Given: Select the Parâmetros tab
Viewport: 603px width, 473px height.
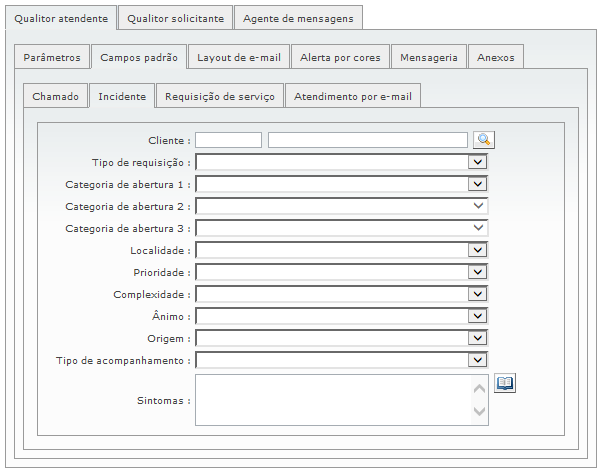Looking at the screenshot, I should [52, 57].
